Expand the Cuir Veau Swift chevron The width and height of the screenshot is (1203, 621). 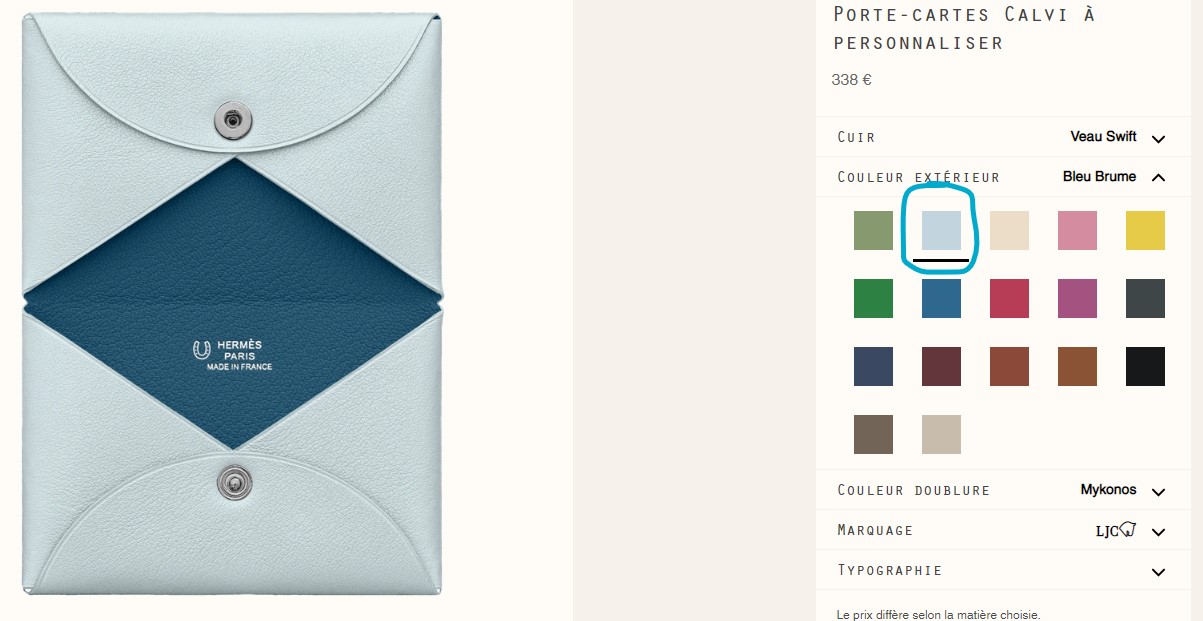coord(1158,138)
